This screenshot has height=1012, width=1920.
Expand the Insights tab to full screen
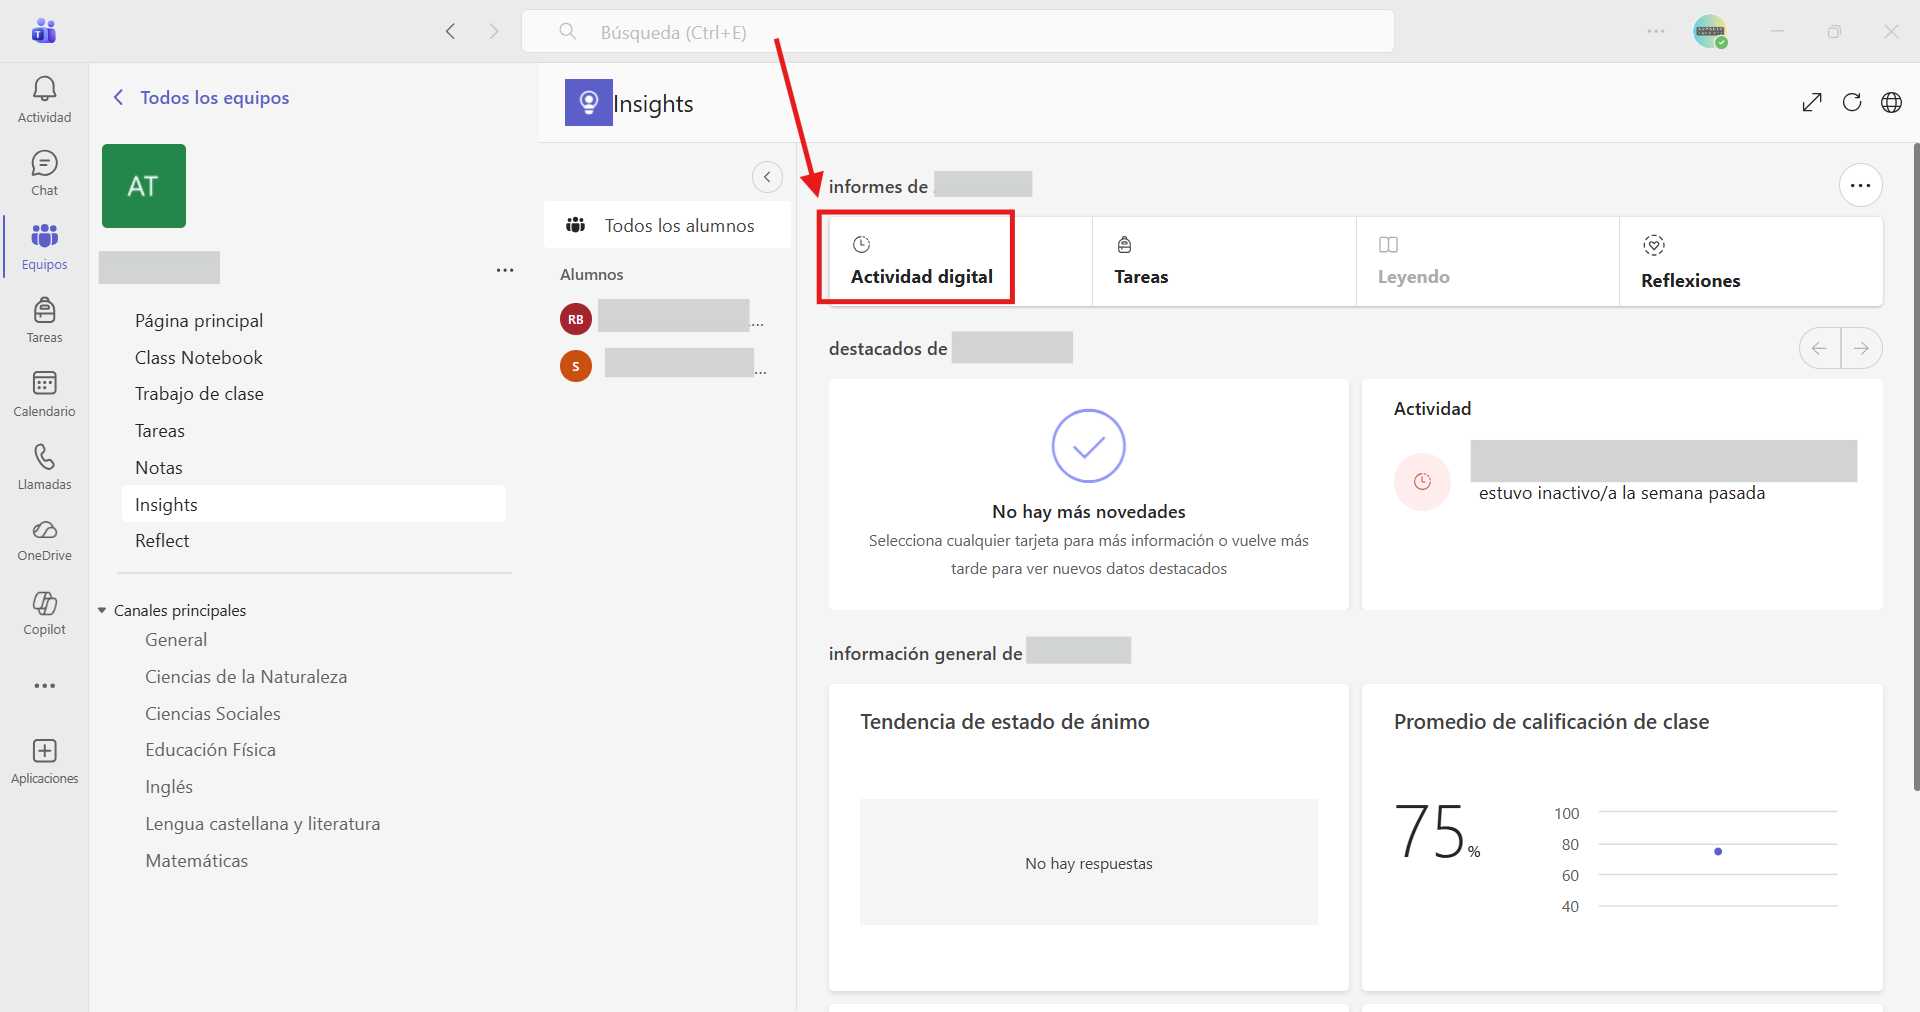pyautogui.click(x=1812, y=102)
